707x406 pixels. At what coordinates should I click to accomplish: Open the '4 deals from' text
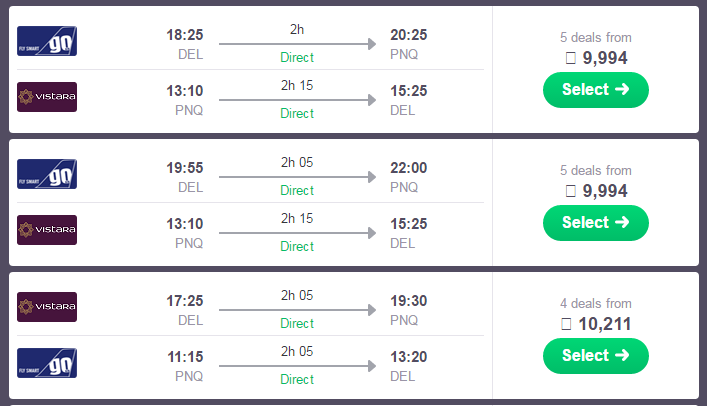pos(596,304)
